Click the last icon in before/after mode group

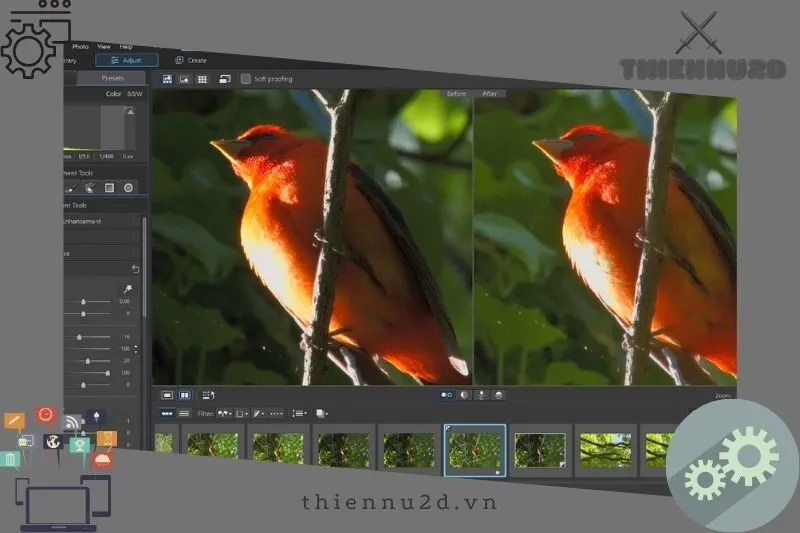499,395
